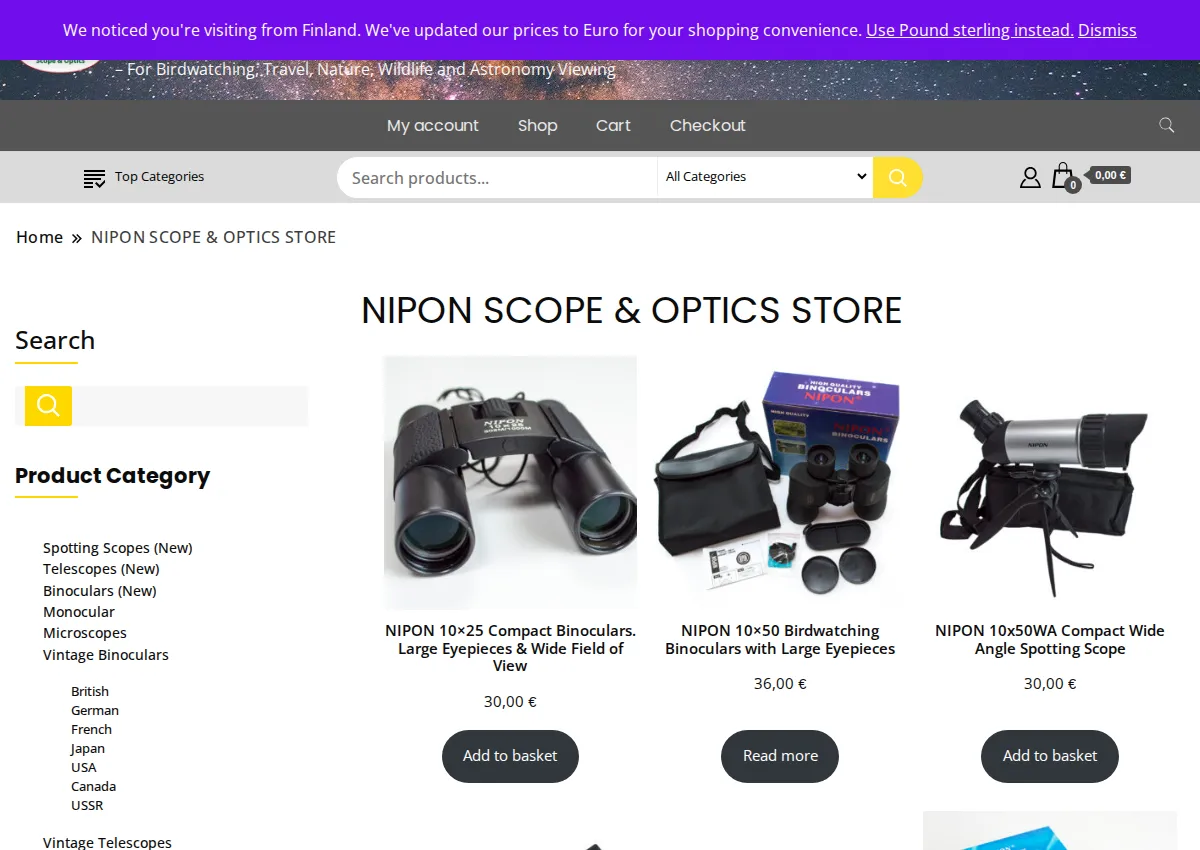This screenshot has height=850, width=1200.
Task: Click the NIPON SCOPE & OPTICS STORE breadcrumb text
Action: click(213, 237)
